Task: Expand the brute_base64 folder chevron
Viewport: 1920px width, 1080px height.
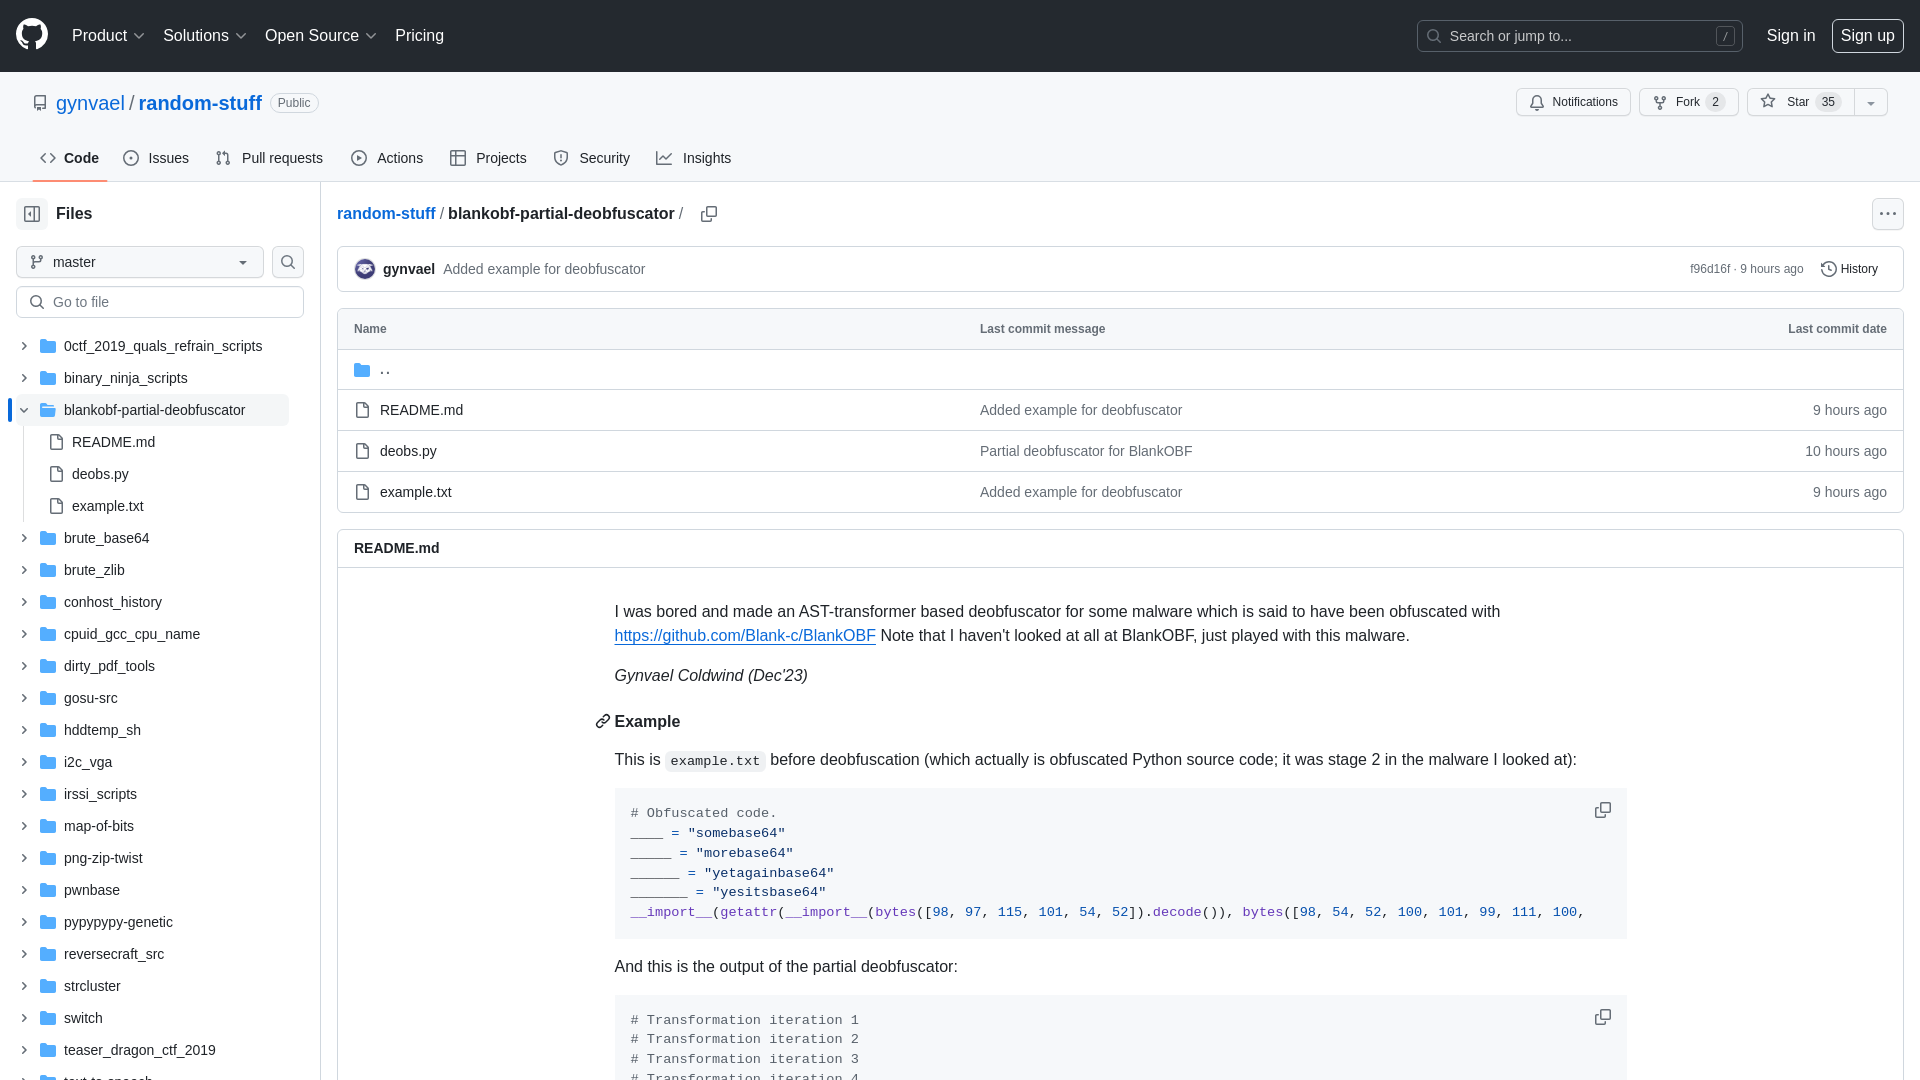Action: click(x=24, y=538)
